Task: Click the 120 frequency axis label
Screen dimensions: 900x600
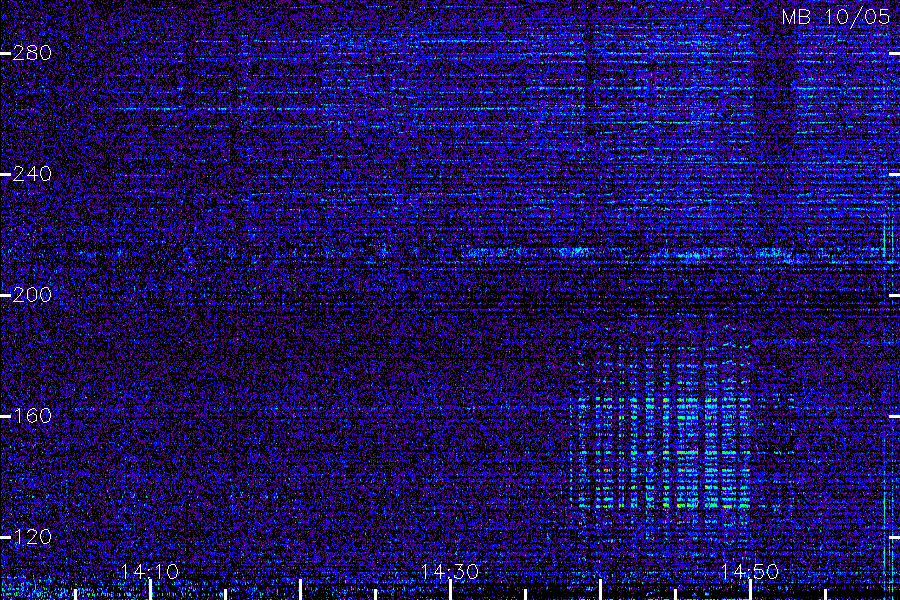Action: click(32, 537)
